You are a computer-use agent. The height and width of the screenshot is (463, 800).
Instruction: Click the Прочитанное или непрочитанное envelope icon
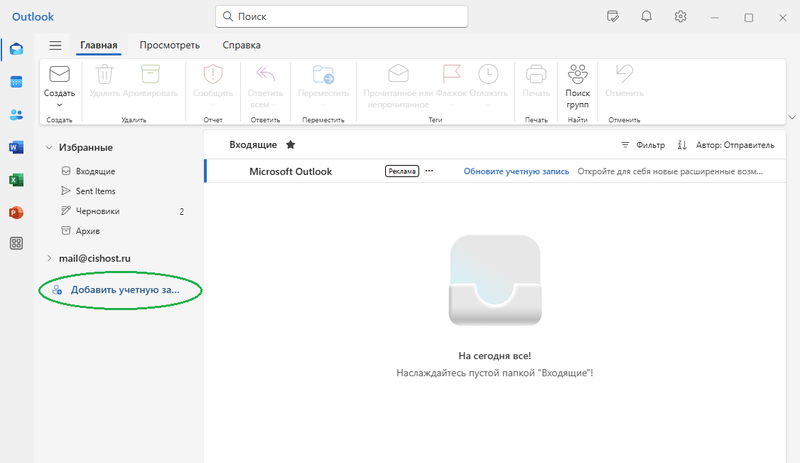(398, 74)
